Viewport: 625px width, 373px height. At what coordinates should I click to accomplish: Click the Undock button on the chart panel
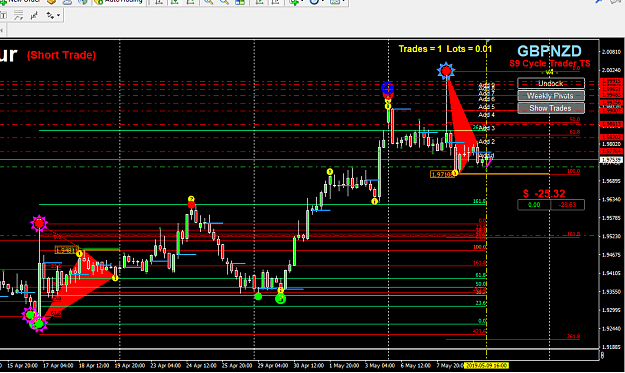coord(551,83)
